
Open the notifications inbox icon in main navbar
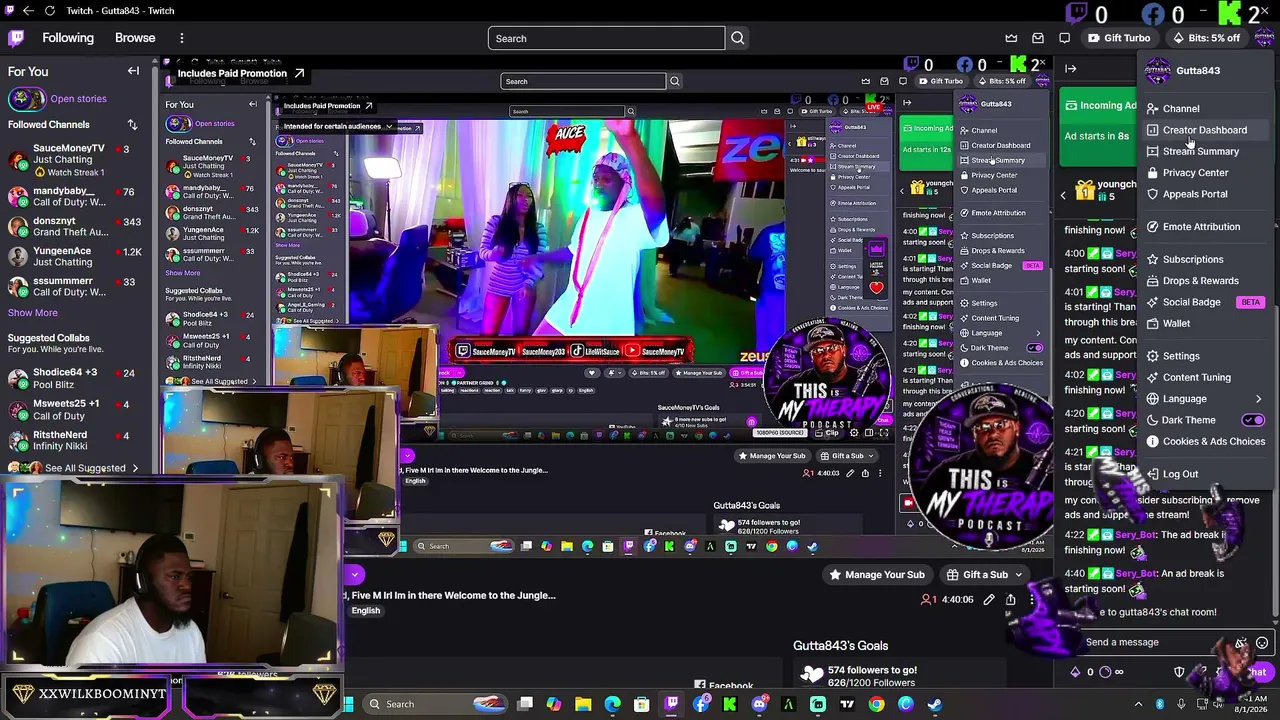pyautogui.click(x=1038, y=38)
